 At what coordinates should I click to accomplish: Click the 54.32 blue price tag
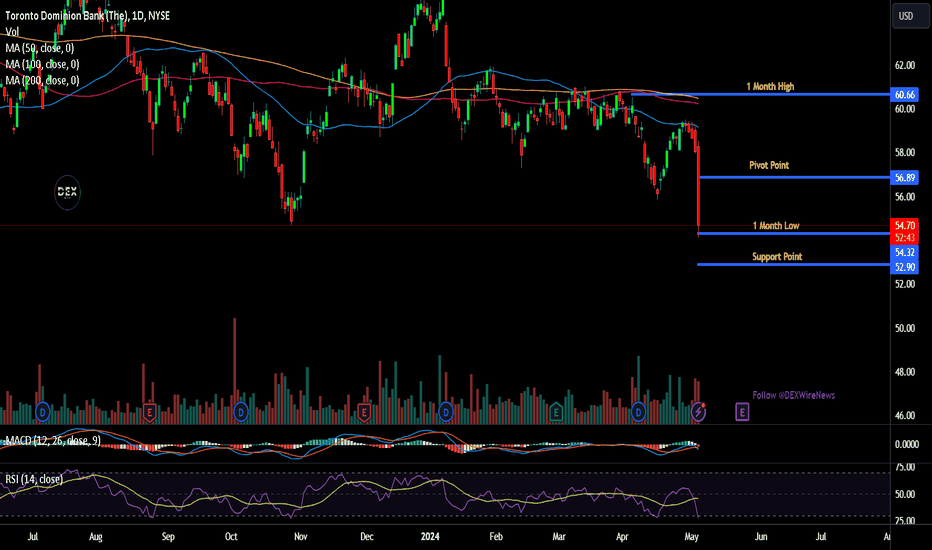pyautogui.click(x=905, y=253)
